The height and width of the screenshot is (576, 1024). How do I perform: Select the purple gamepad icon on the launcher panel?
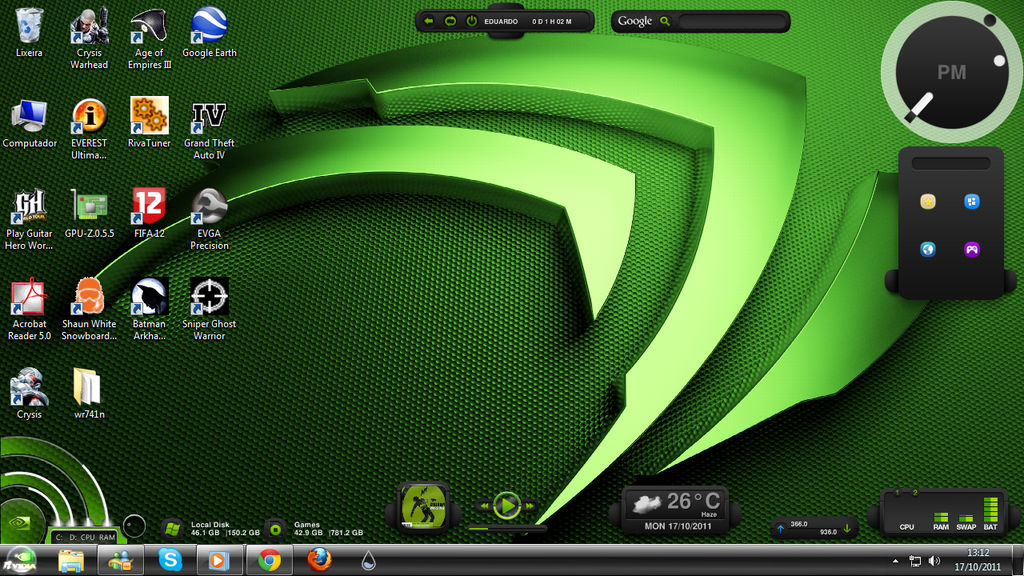tap(971, 249)
